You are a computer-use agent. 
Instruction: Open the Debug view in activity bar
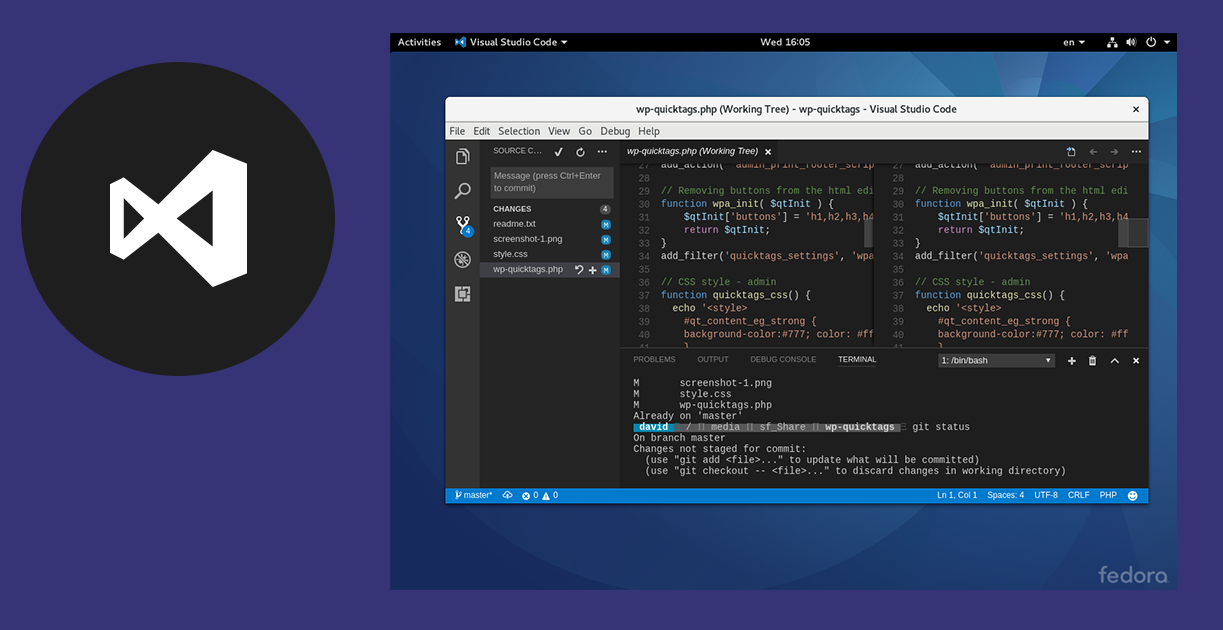pyautogui.click(x=462, y=259)
